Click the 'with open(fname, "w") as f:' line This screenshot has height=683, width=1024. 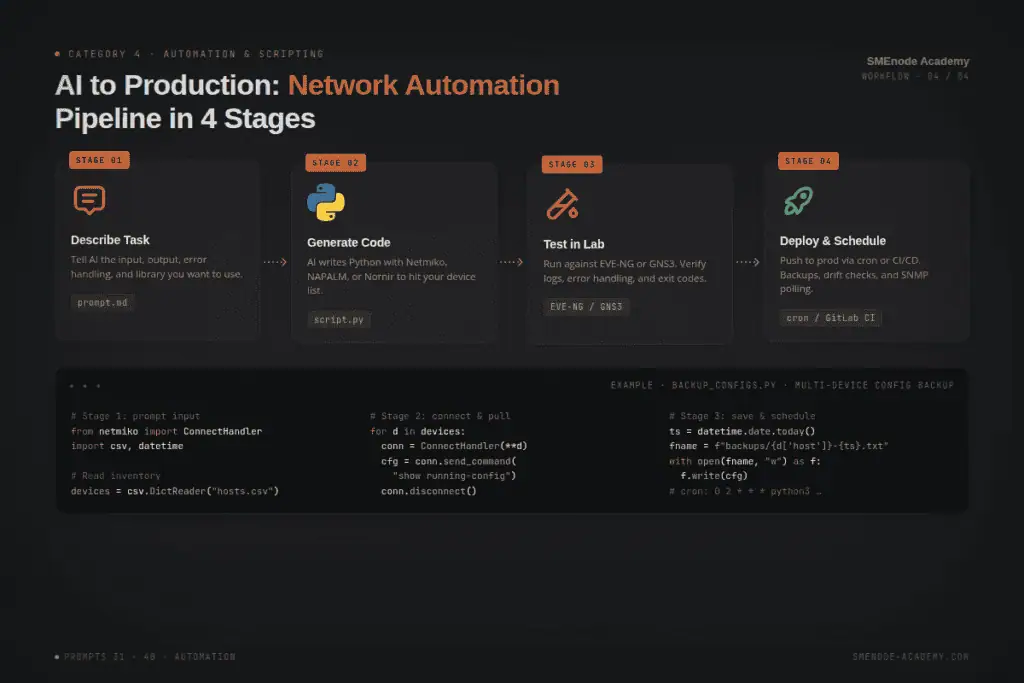pyautogui.click(x=744, y=461)
